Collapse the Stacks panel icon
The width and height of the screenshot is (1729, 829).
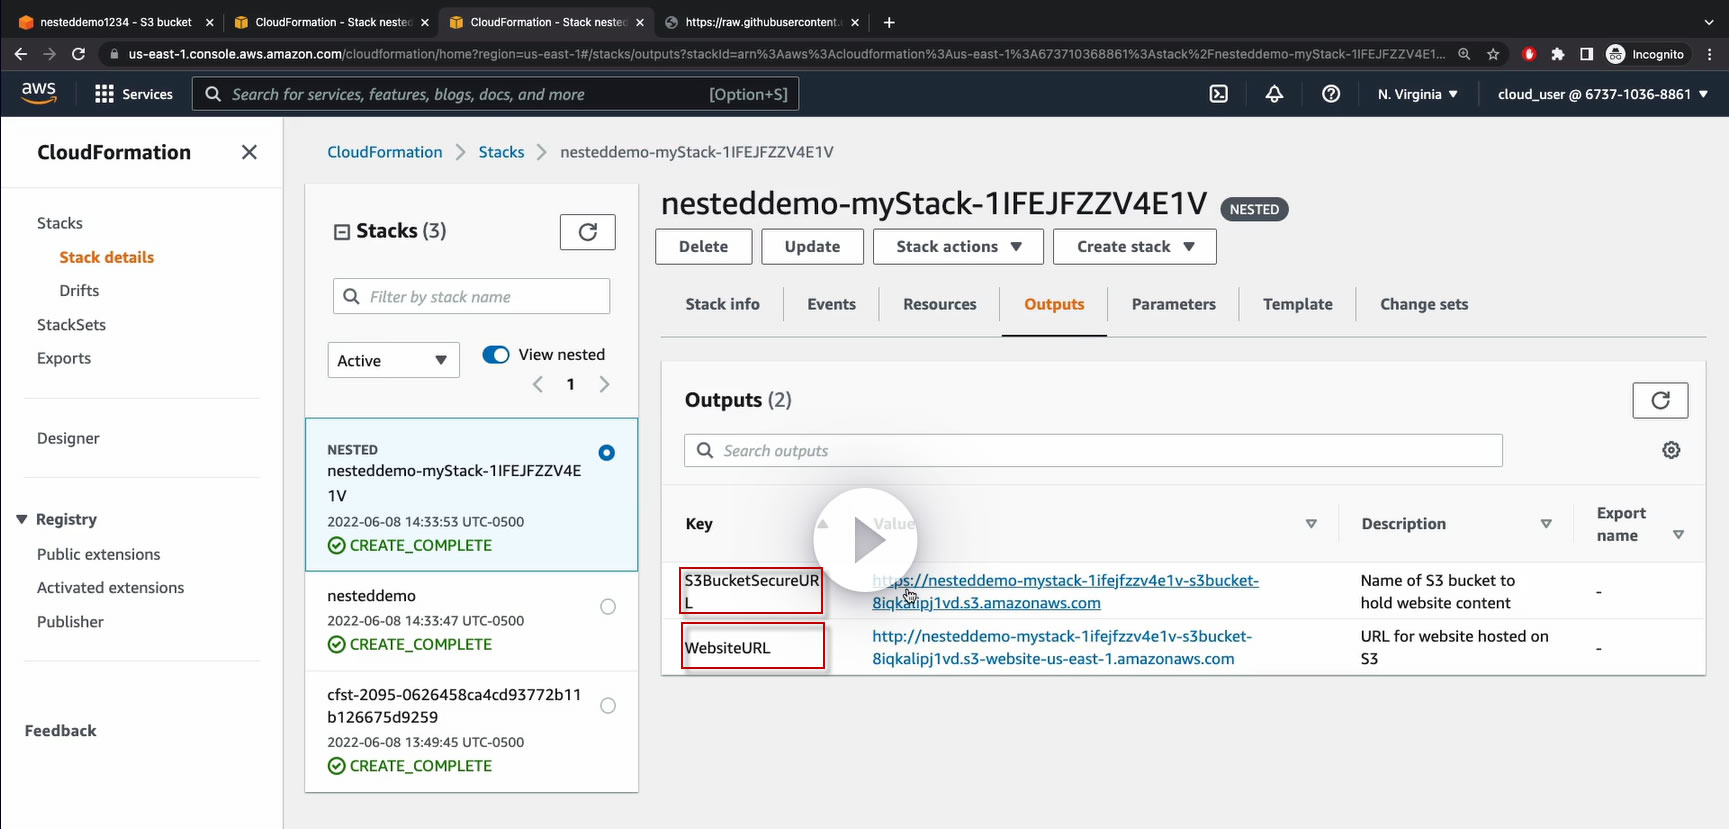pyautogui.click(x=341, y=232)
